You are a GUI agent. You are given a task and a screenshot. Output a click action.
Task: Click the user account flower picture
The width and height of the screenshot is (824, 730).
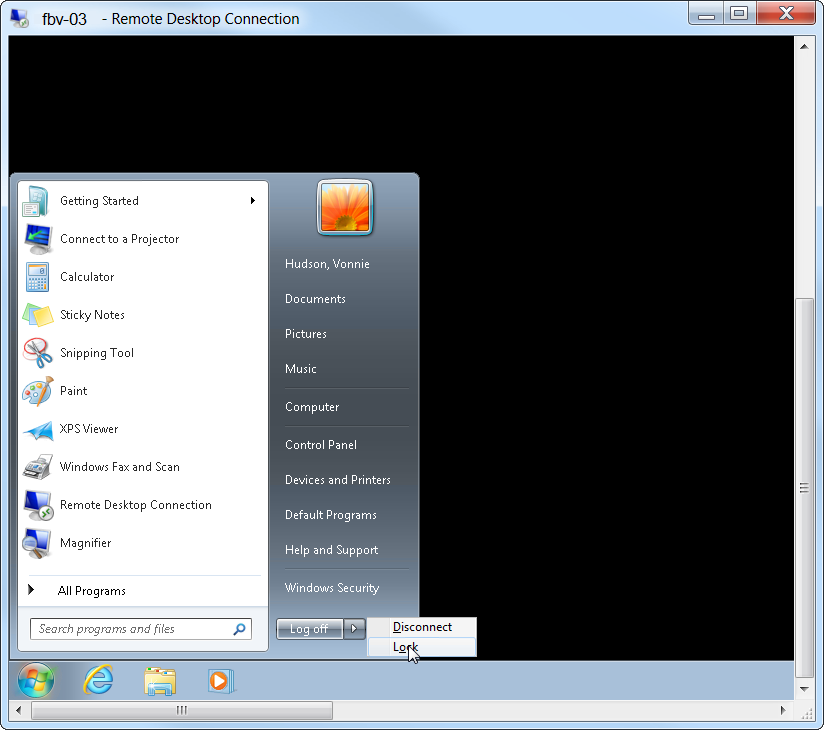click(345, 207)
